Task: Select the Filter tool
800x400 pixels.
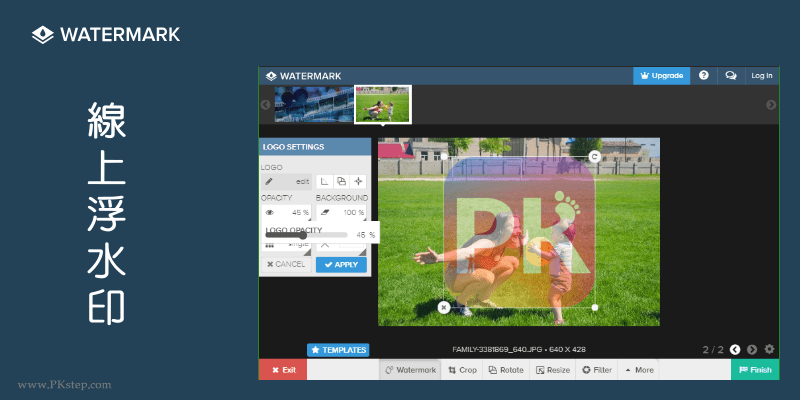Action: point(597,370)
